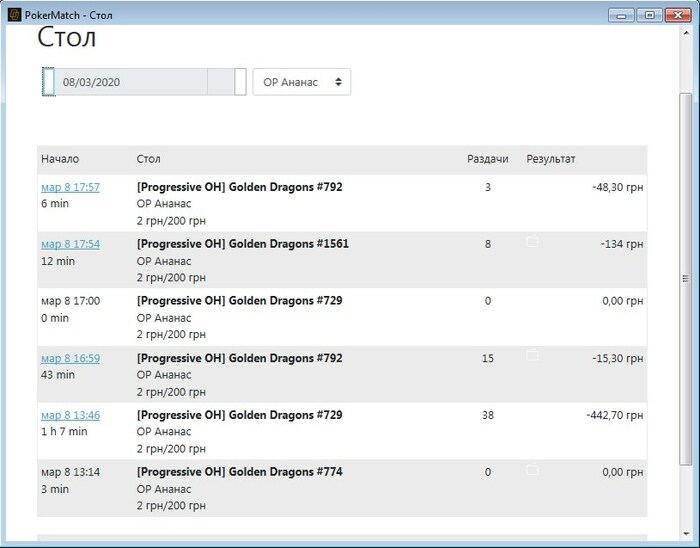Image resolution: width=700 pixels, height=548 pixels.
Task: Close the PokerMatch window
Action: 678,15
